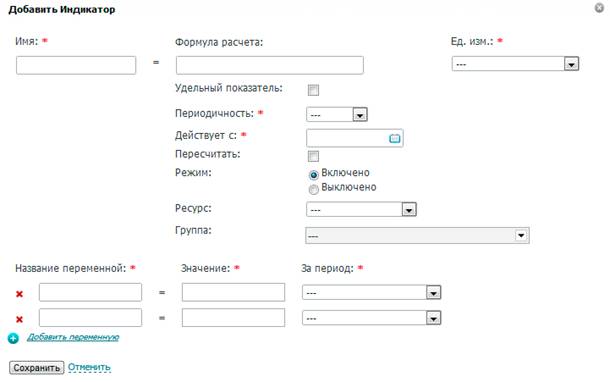Expand the Группа dropdown
The image size is (610, 382).
417,235
